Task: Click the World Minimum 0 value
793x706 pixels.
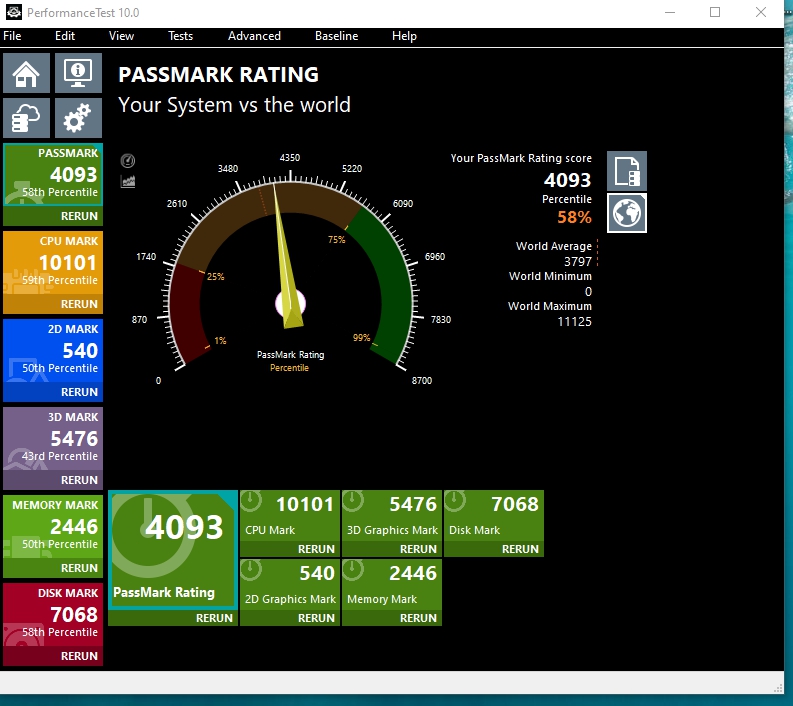Action: click(x=588, y=292)
